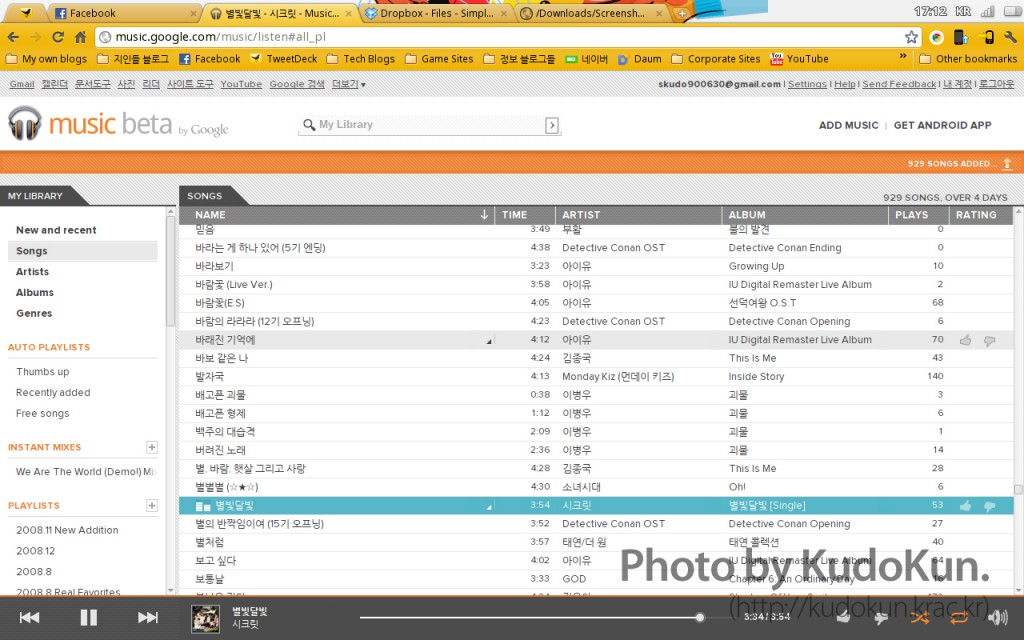Open the Daum bookmark
This screenshot has height=640, width=1024.
point(640,59)
